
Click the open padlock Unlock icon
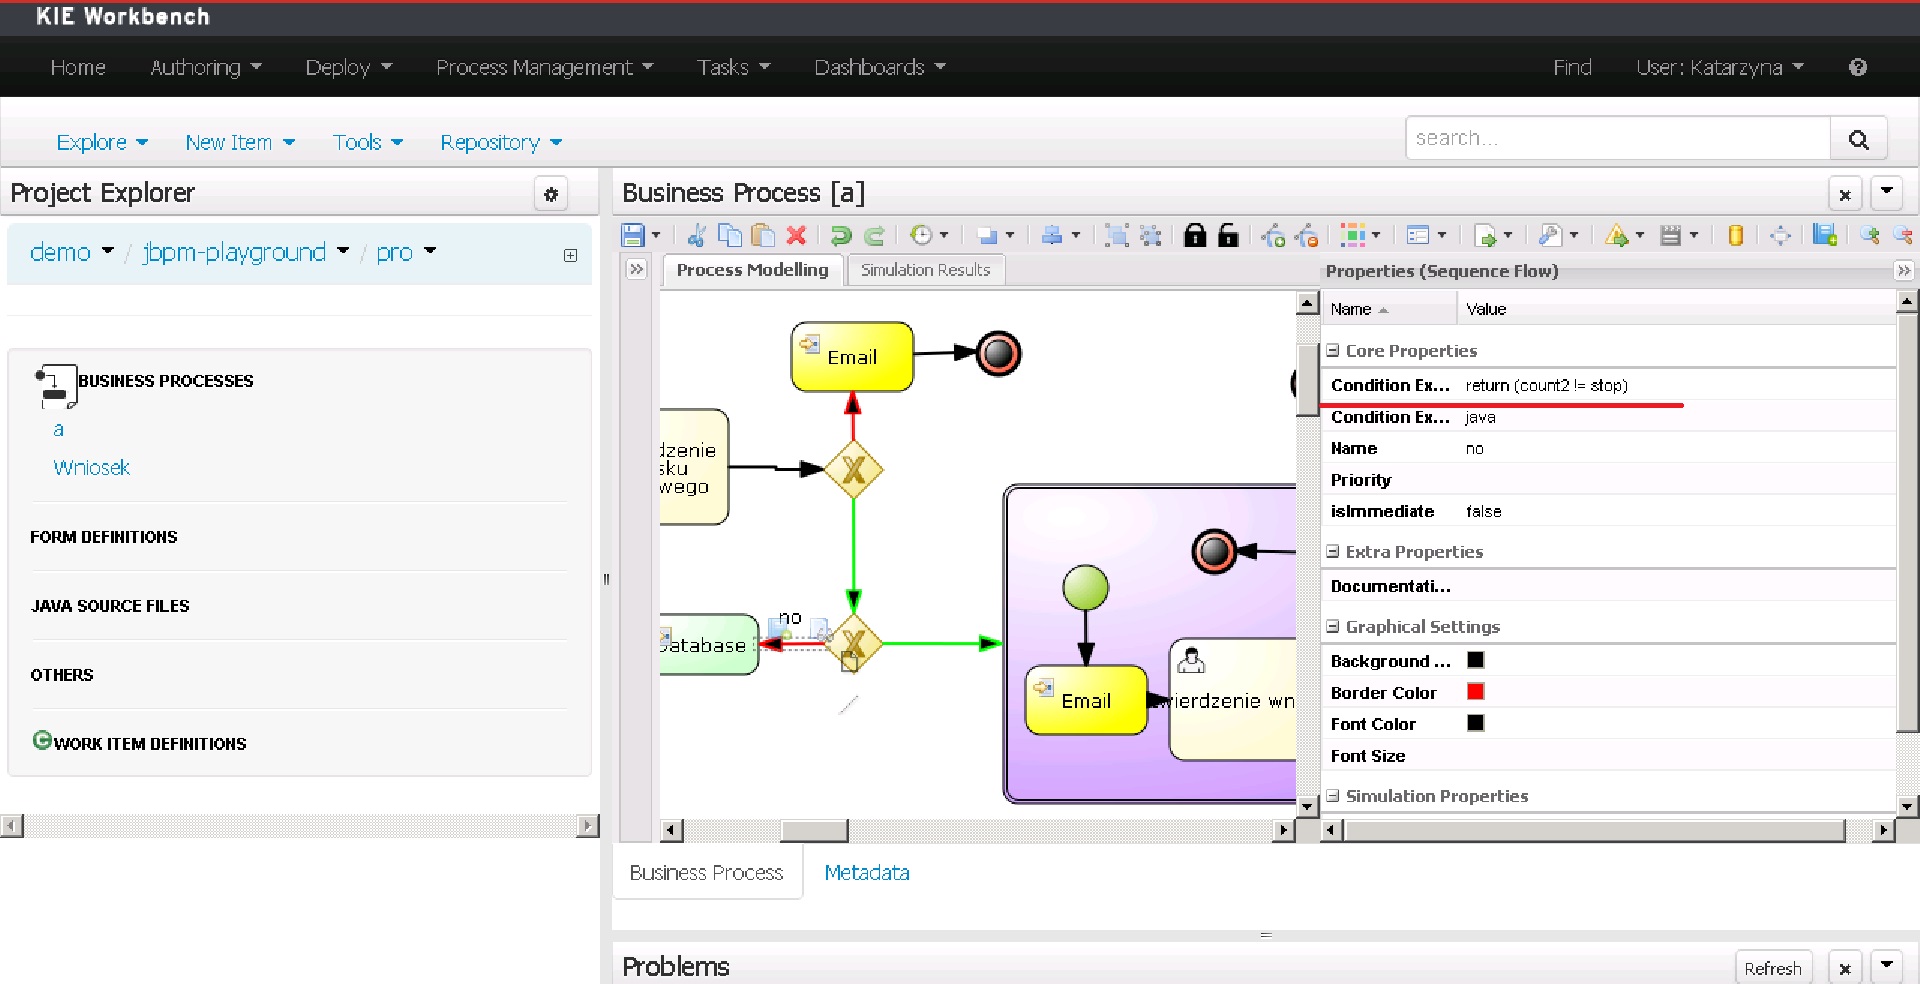(x=1229, y=235)
